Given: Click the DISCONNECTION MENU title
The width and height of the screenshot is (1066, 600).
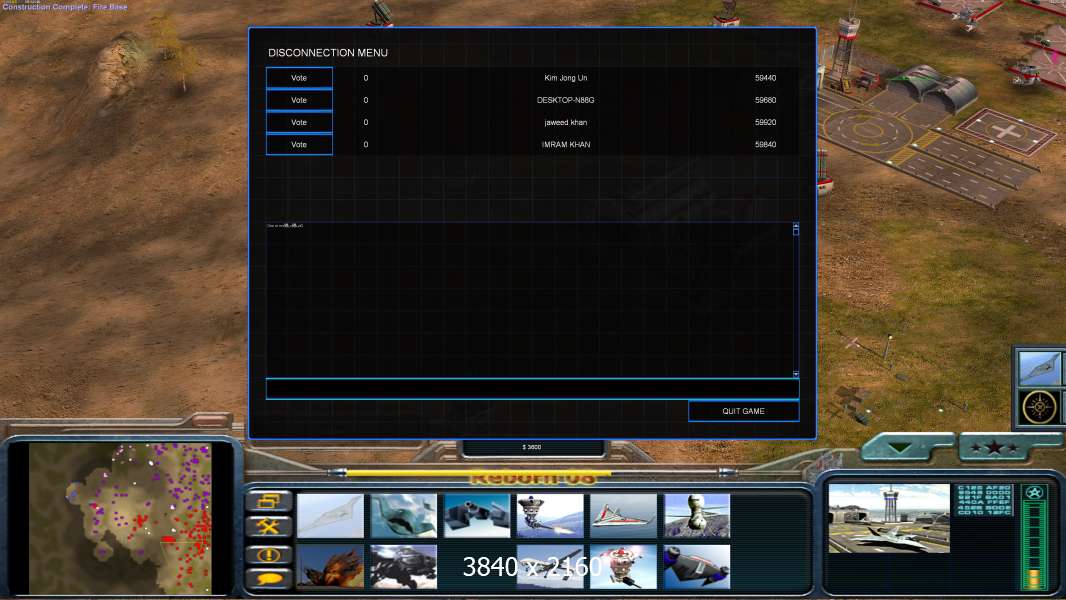Looking at the screenshot, I should (328, 52).
